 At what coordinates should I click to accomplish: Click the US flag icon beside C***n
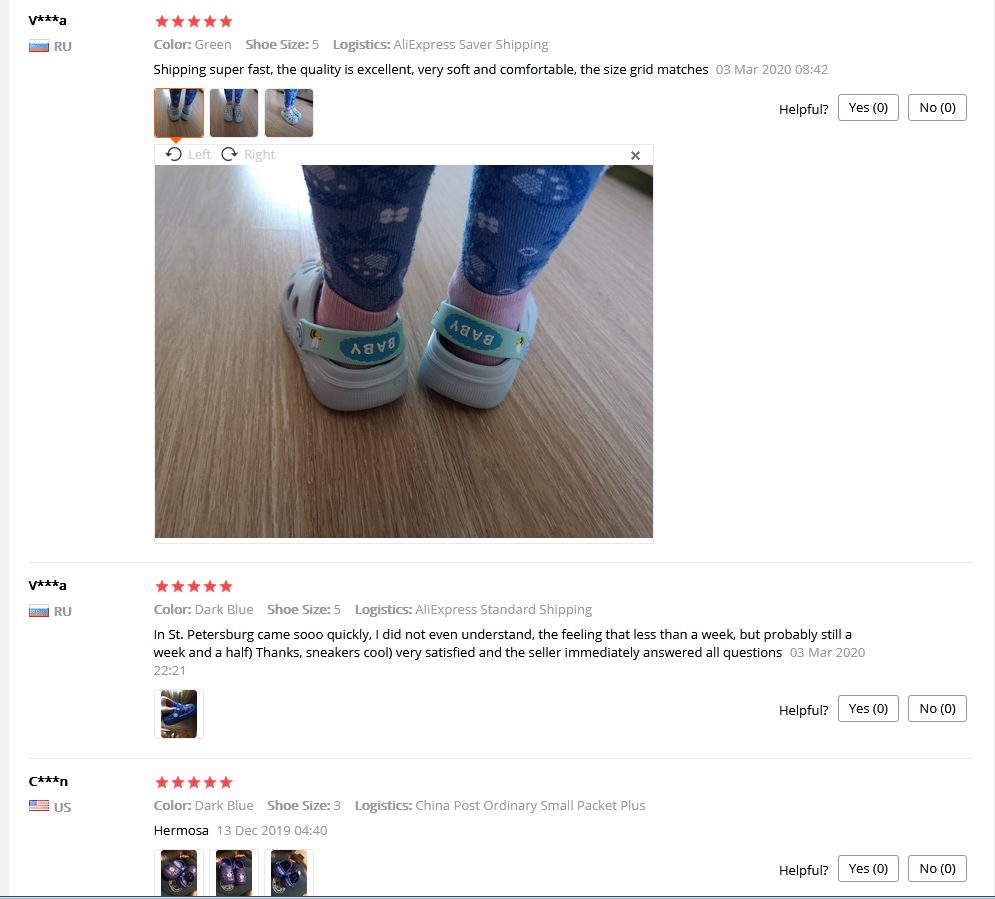[x=39, y=806]
